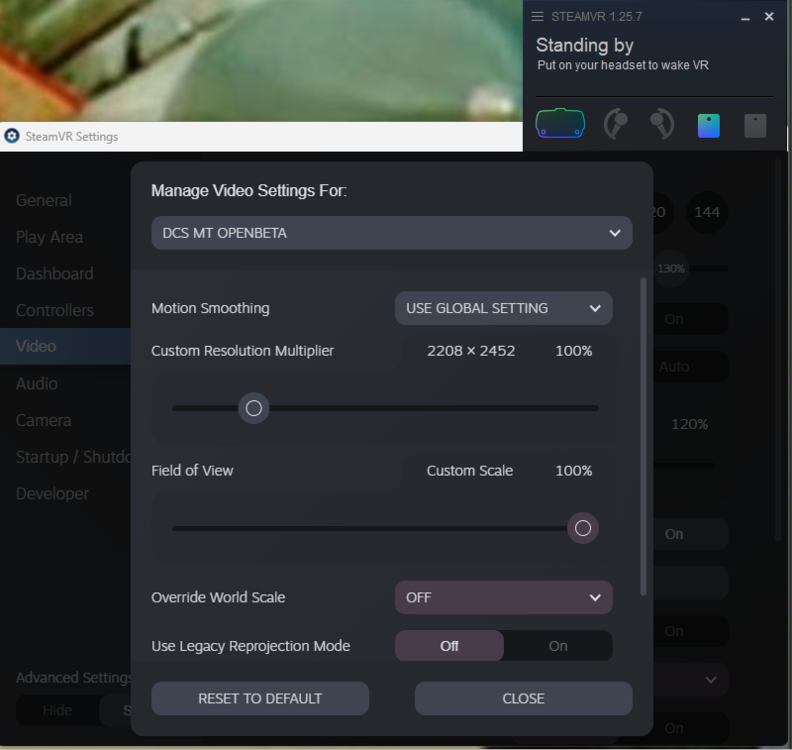Set Legacy Reprojection Mode to On

[558, 646]
